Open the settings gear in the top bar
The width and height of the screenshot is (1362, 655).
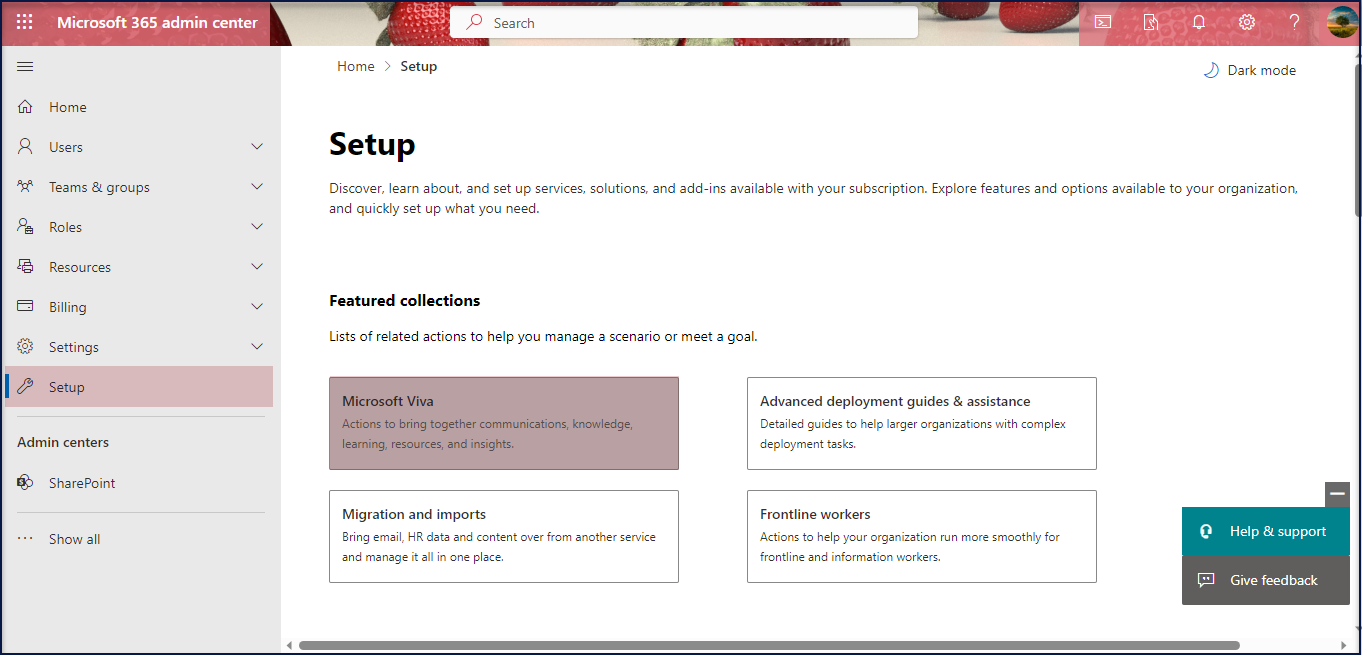pos(1246,21)
